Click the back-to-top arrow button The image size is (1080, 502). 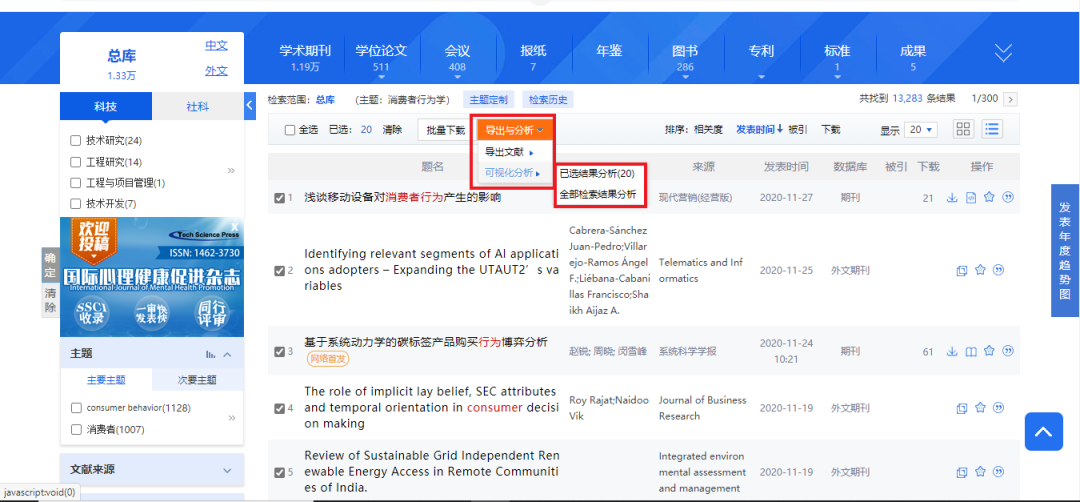tap(1043, 432)
